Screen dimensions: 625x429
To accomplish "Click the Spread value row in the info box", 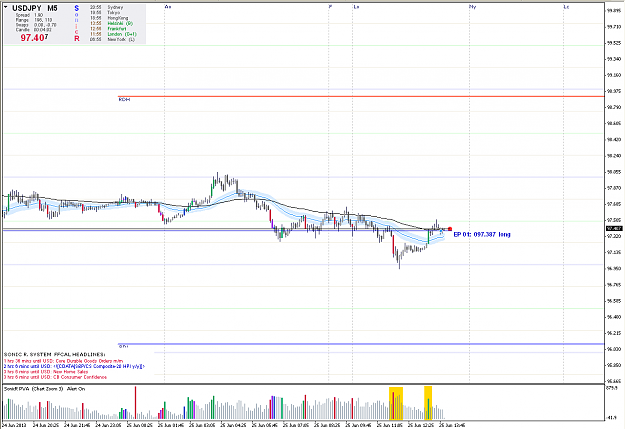I will point(29,15).
